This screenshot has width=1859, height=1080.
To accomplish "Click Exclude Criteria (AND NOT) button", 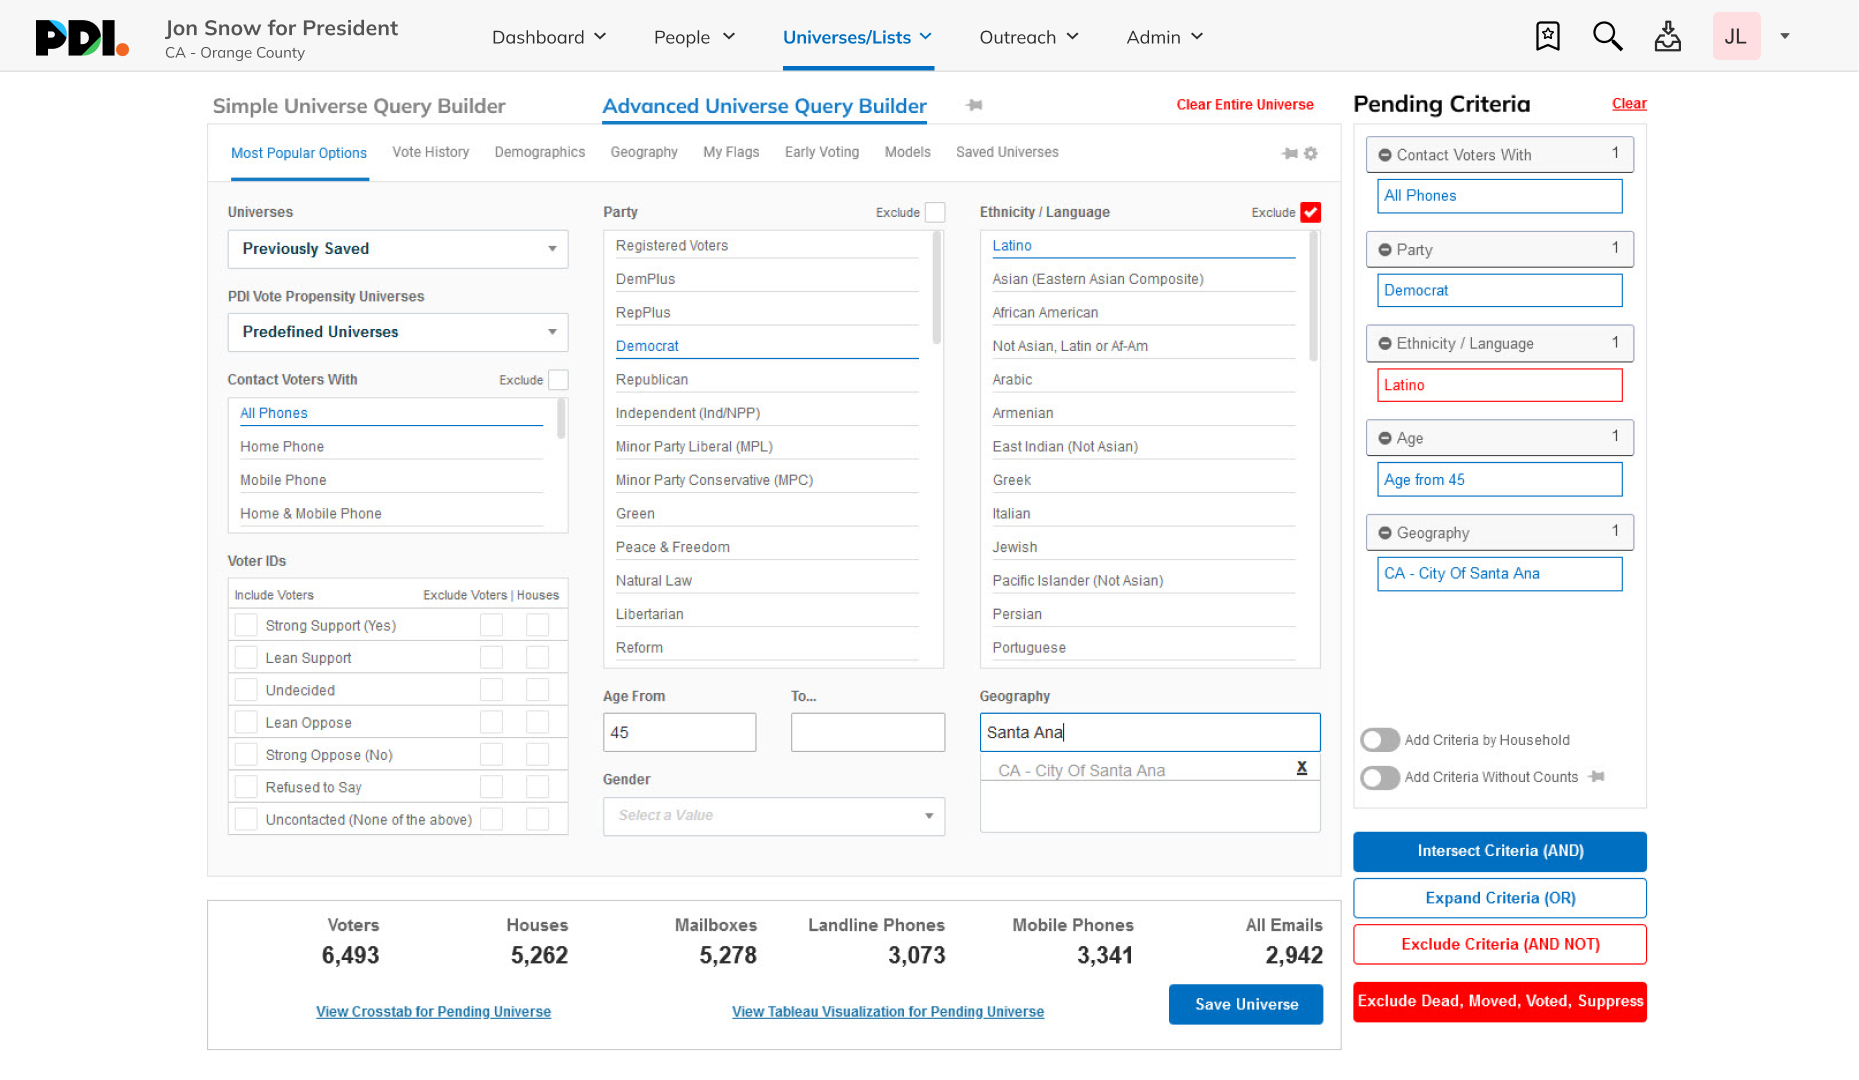I will (1500, 944).
